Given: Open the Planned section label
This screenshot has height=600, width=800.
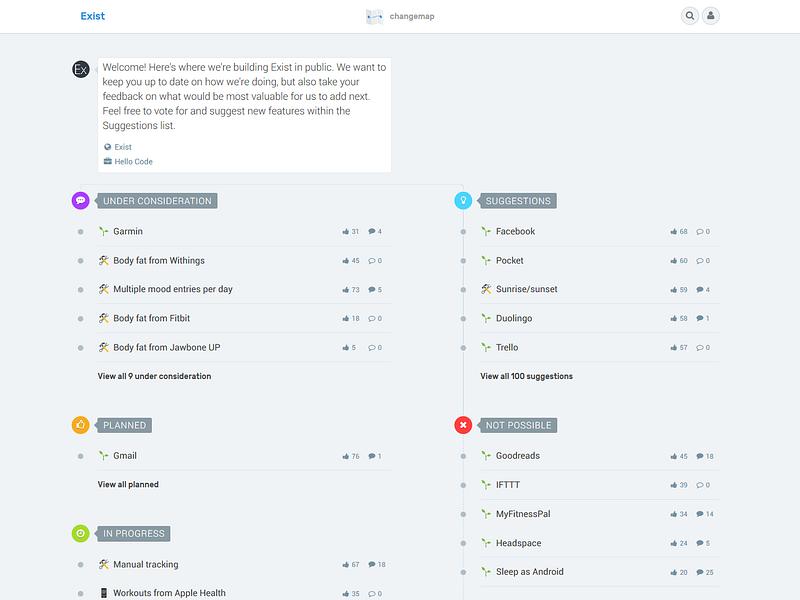Looking at the screenshot, I should coord(124,426).
